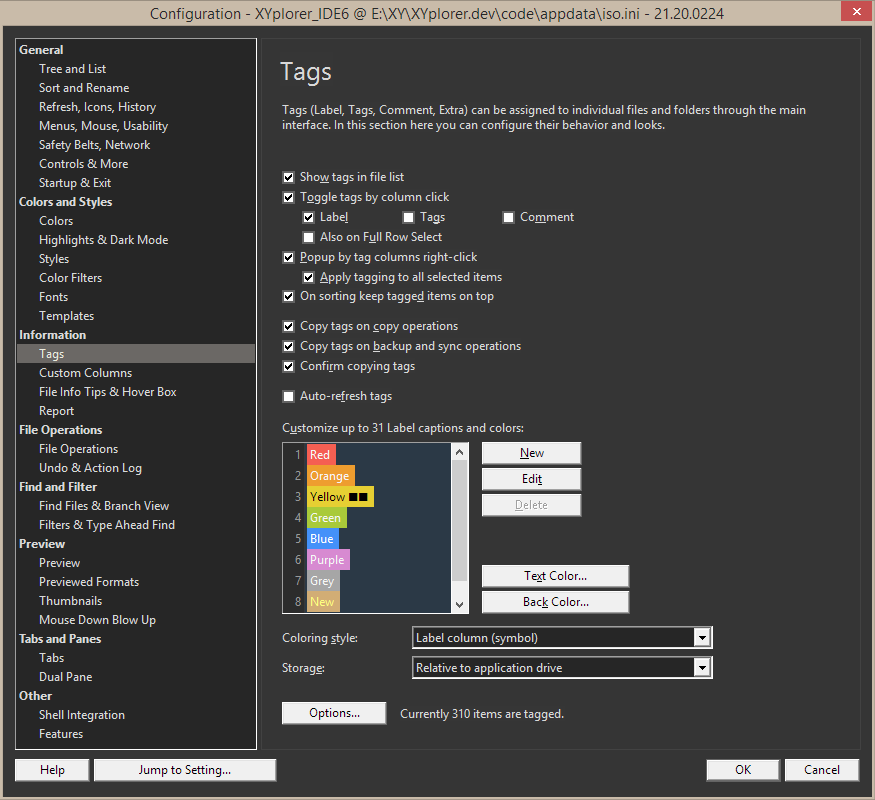Select the Yellow label entry
The height and width of the screenshot is (800, 875).
339,497
